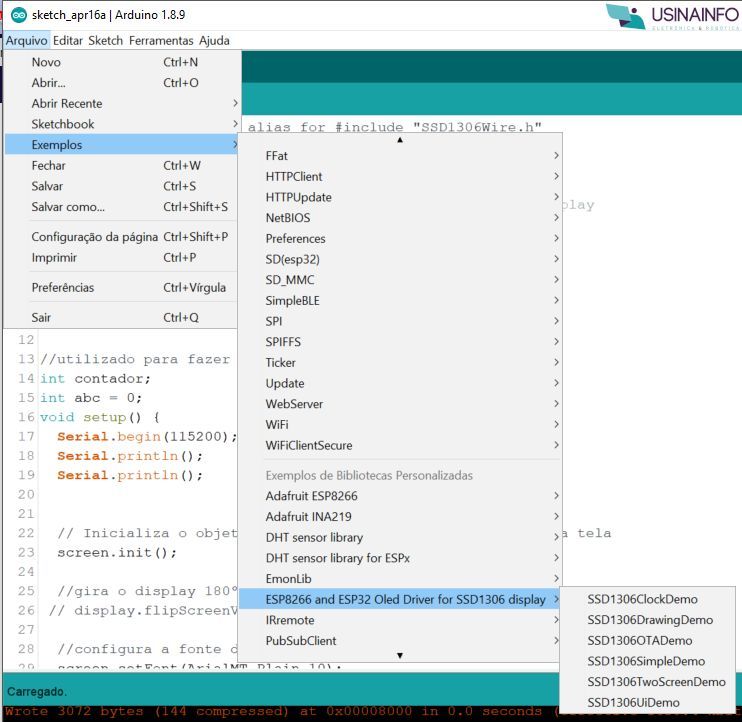This screenshot has width=742, height=722.
Task: Load the SSD1306UiDemo example
Action: coord(647,703)
